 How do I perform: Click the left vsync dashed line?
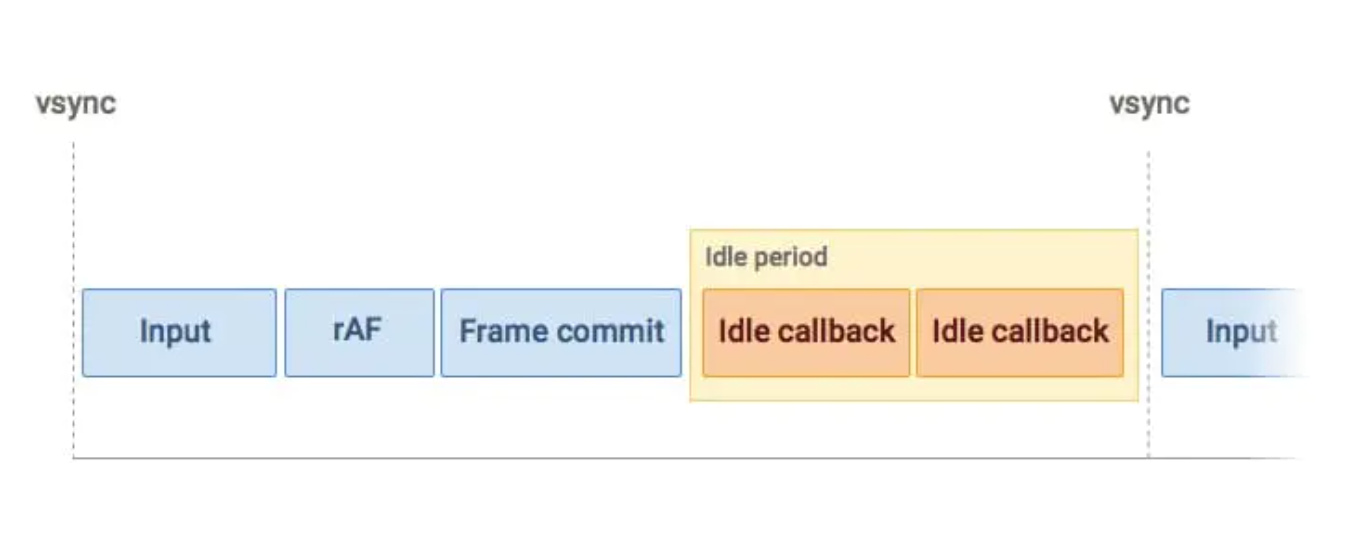[73, 220]
